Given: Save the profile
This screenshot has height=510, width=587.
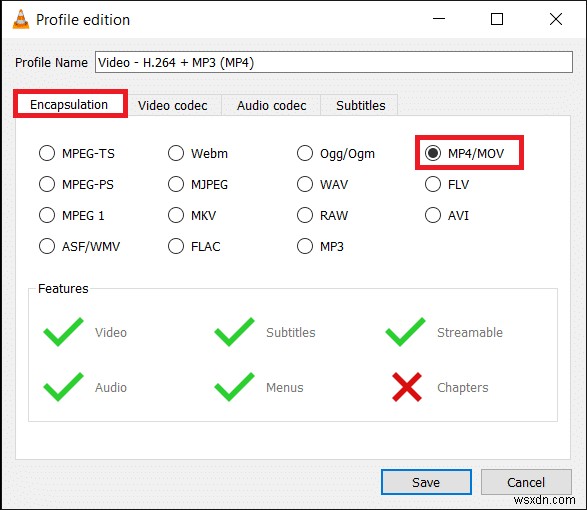Looking at the screenshot, I should pos(426,482).
